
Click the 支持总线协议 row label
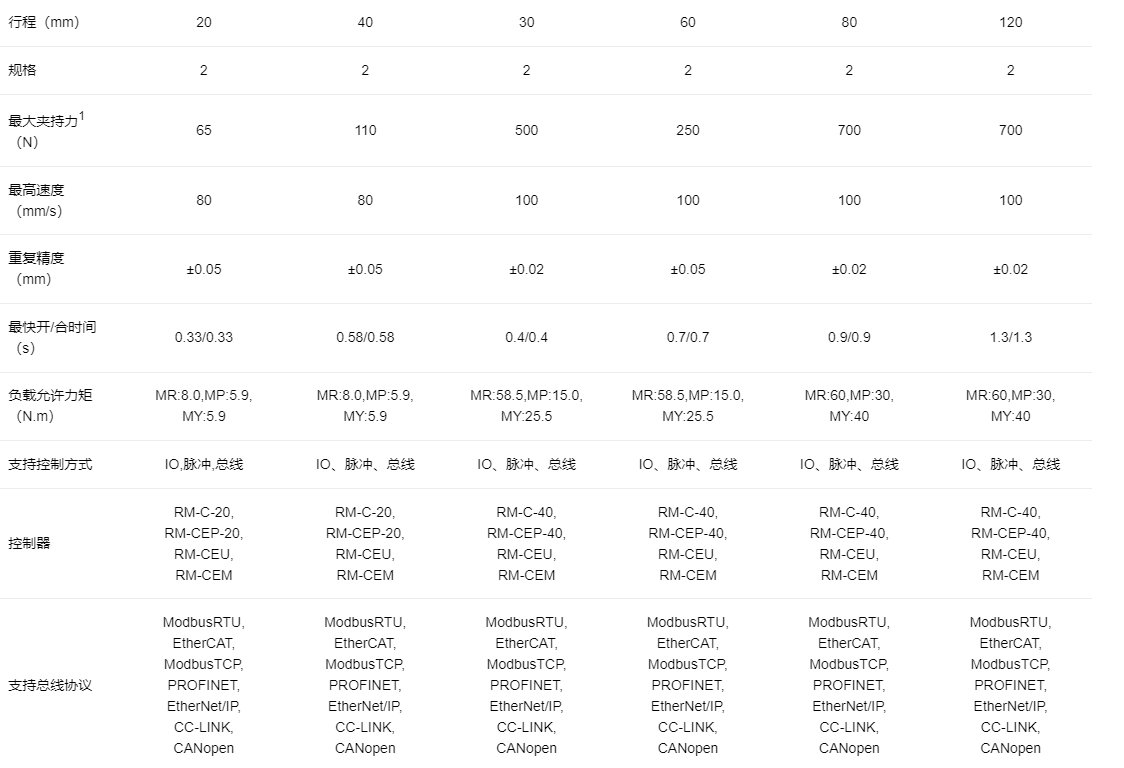click(50, 685)
